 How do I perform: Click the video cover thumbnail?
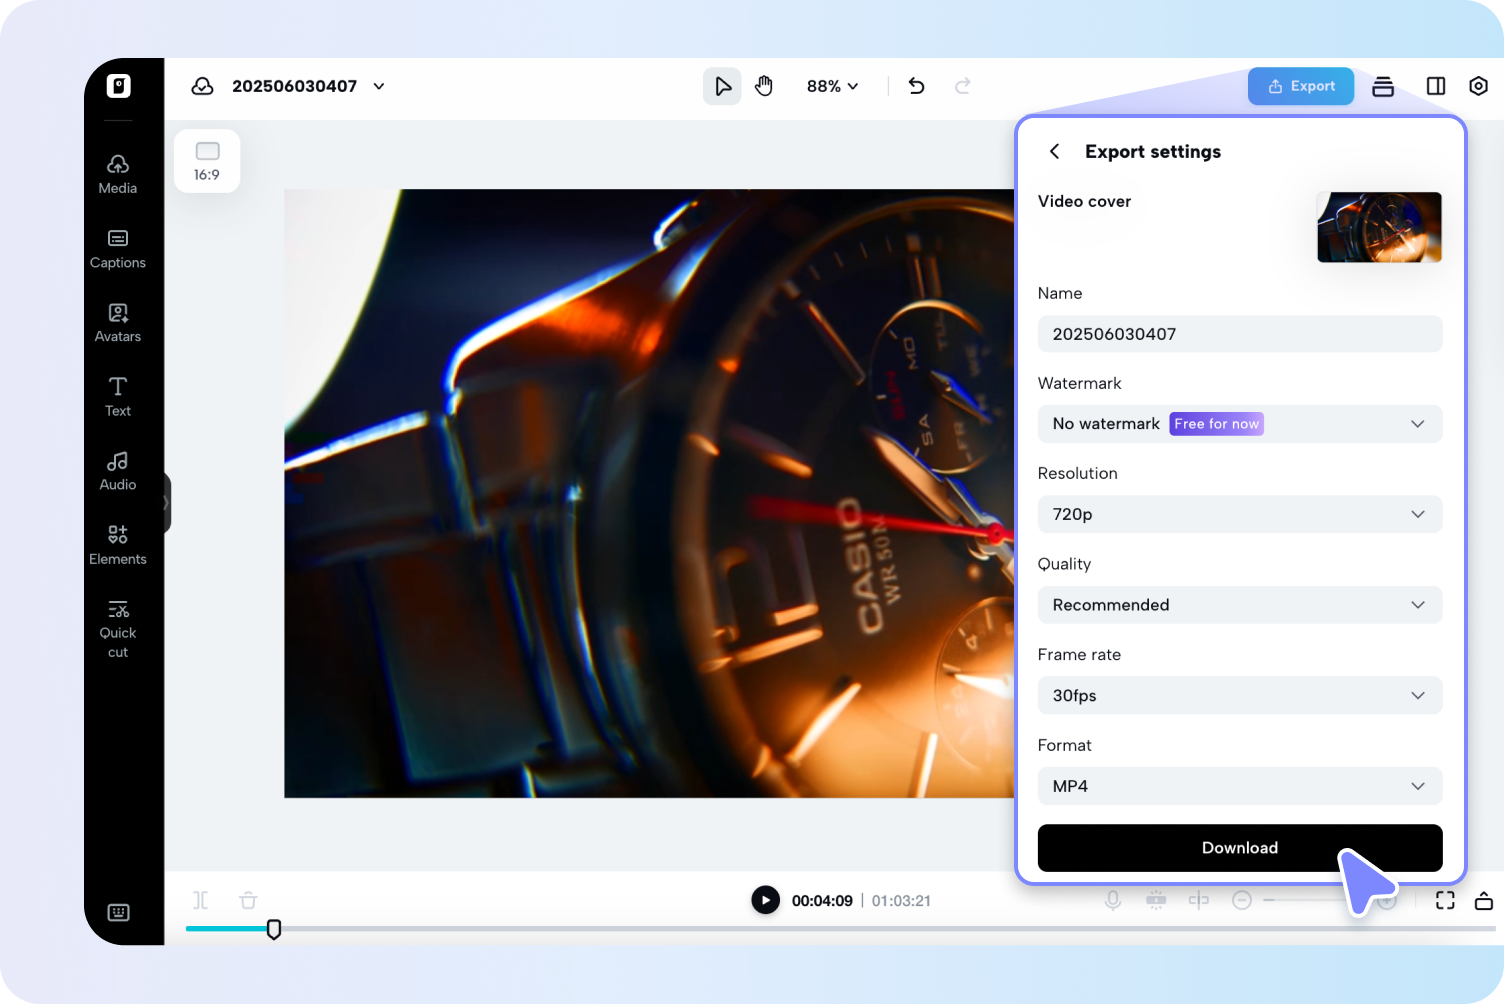1379,227
